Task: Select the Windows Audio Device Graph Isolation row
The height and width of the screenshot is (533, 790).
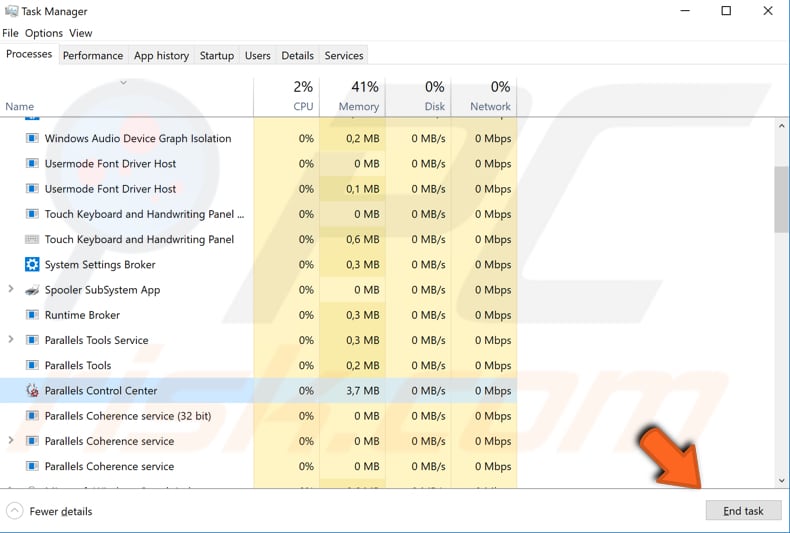Action: tap(258, 138)
